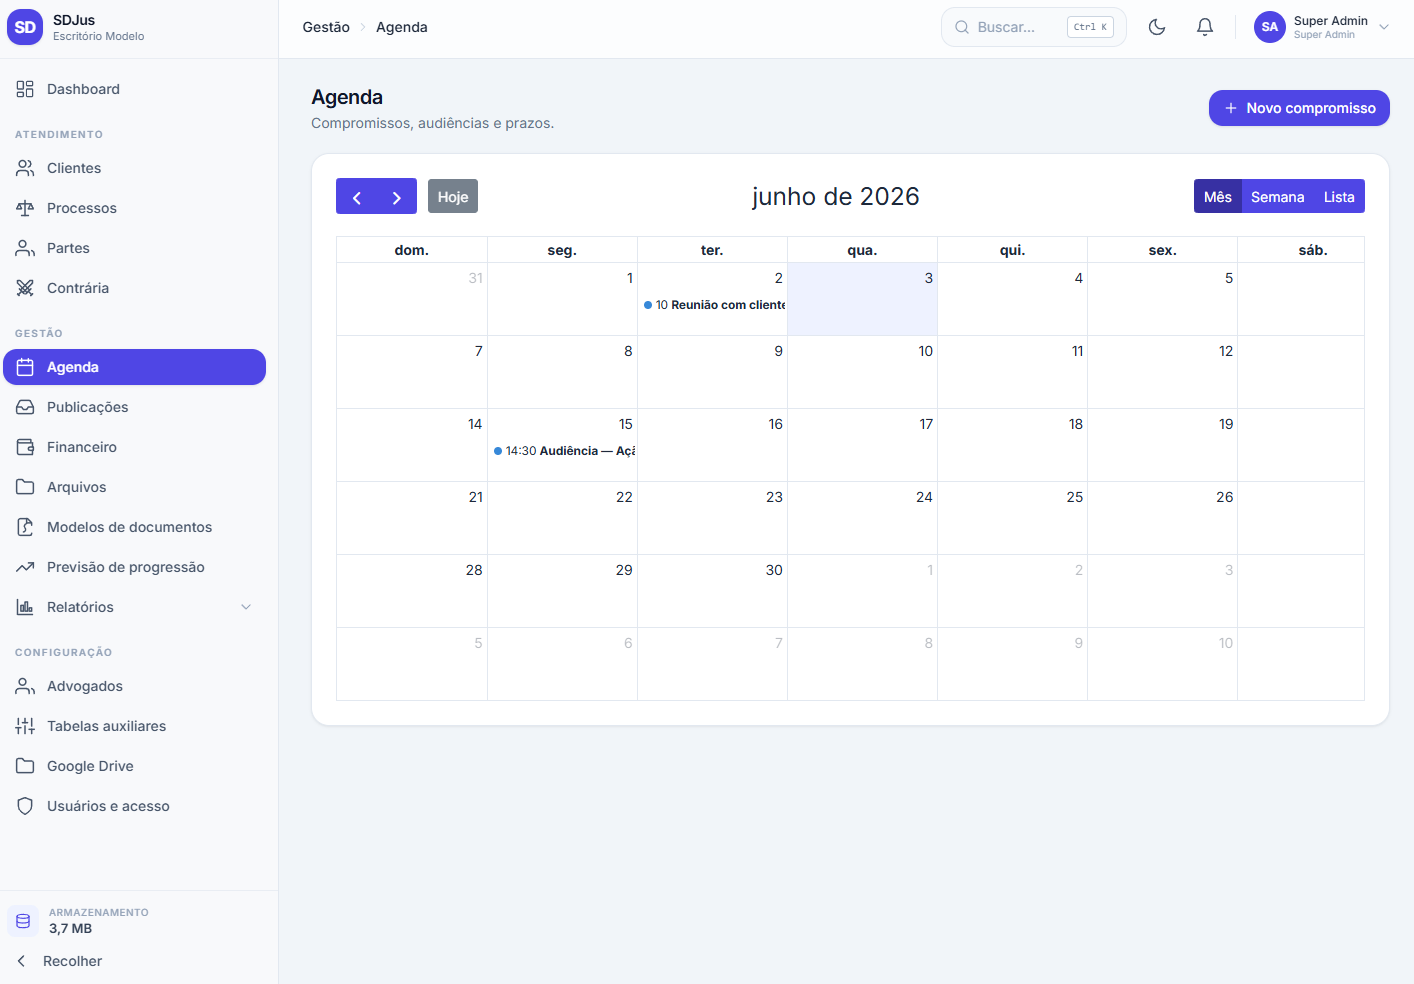Click Gestão breadcrumb link
The width and height of the screenshot is (1414, 984).
(x=326, y=27)
